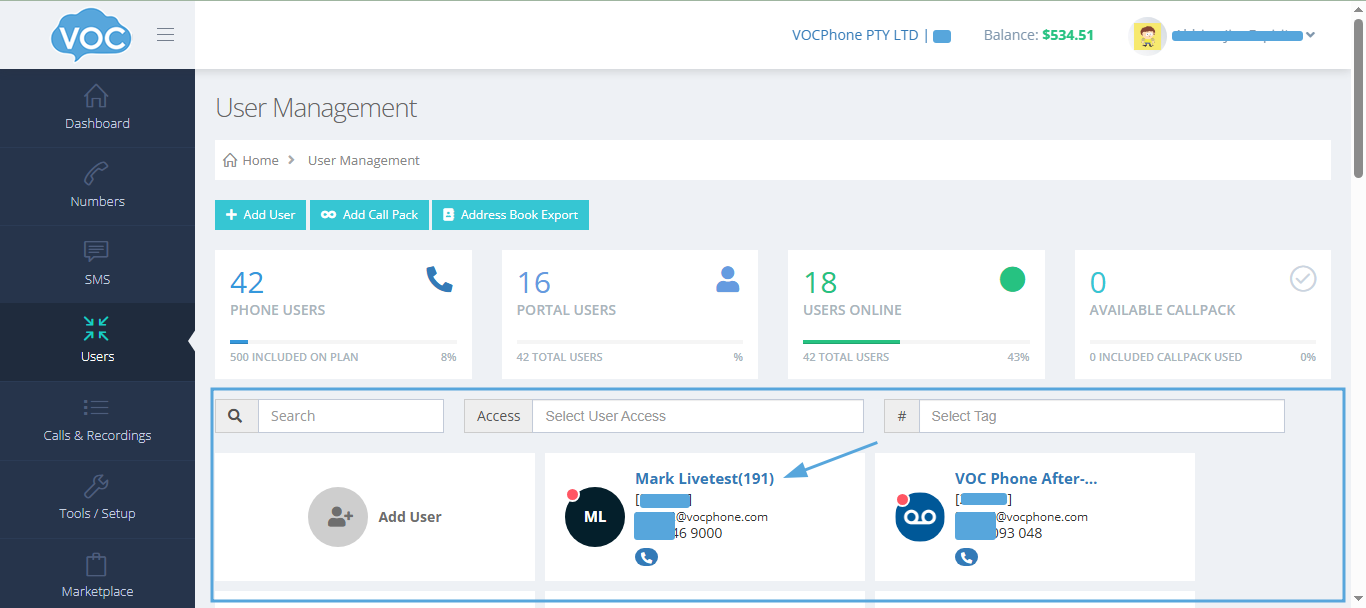This screenshot has width=1366, height=608.
Task: Click the ML avatar circle
Action: pos(595,517)
